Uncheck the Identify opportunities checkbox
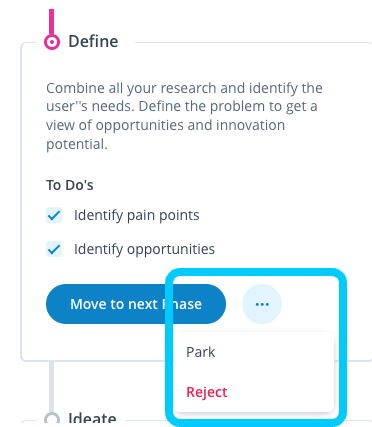 tap(54, 249)
